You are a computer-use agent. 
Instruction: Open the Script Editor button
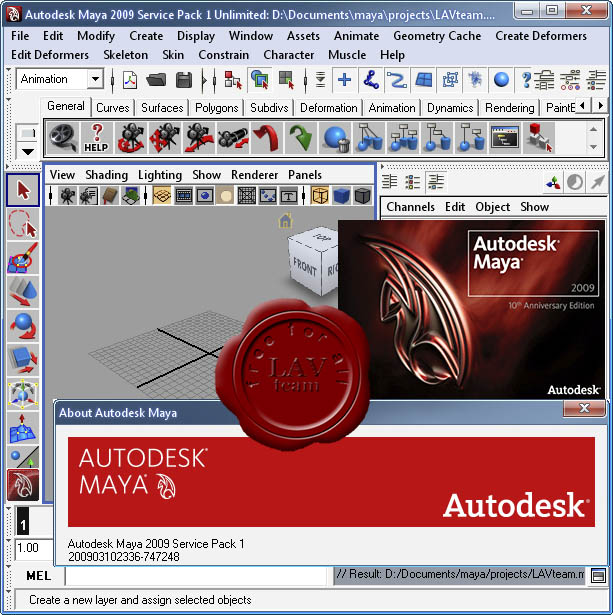[x=598, y=576]
